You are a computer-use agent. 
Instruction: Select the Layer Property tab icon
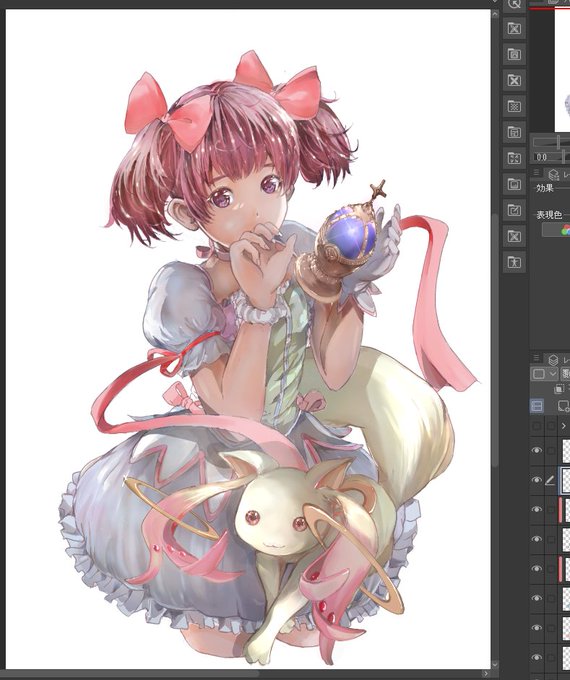pyautogui.click(x=554, y=174)
